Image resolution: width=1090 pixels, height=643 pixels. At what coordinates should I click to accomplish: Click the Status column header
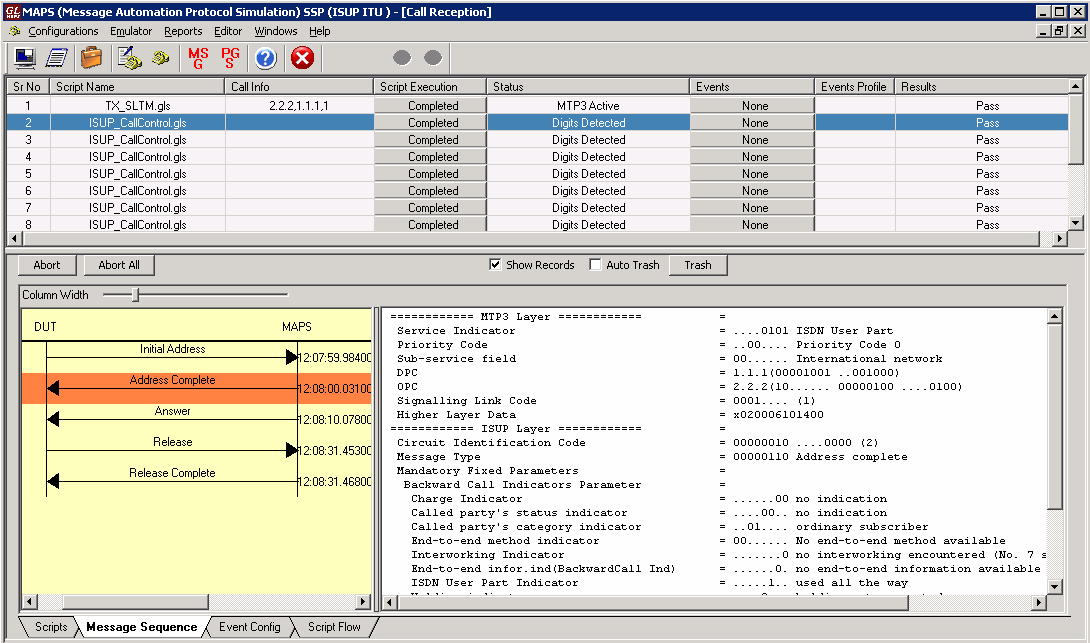[x=588, y=87]
